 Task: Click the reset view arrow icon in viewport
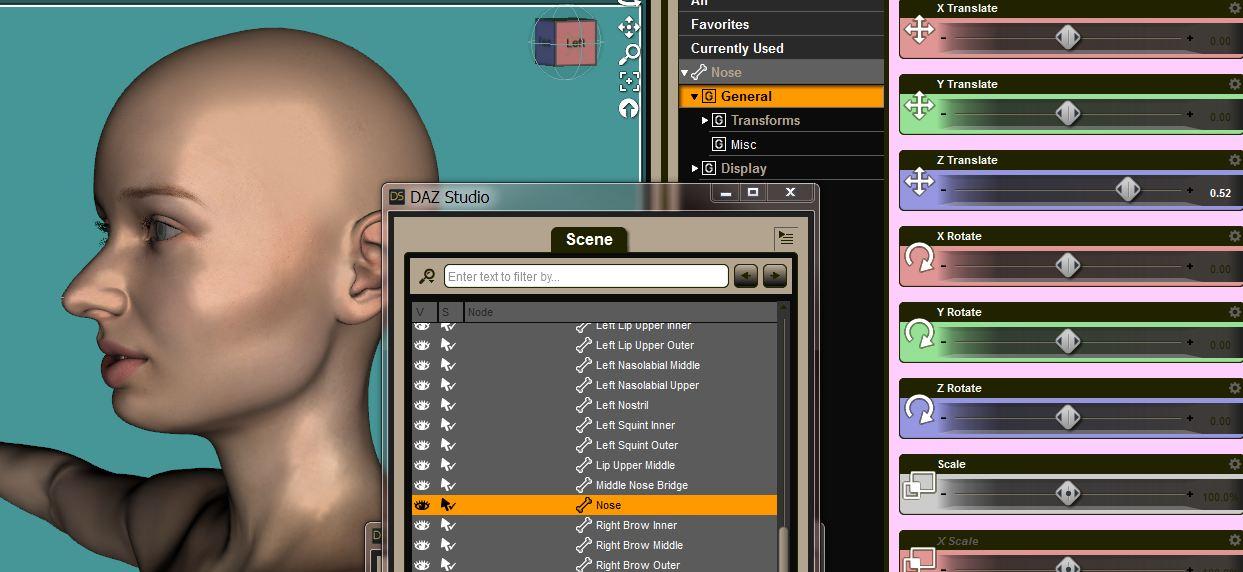629,108
